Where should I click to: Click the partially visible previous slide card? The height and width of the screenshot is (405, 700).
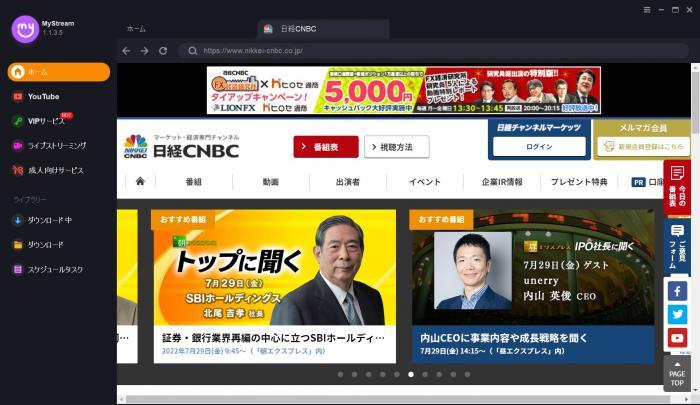point(127,286)
